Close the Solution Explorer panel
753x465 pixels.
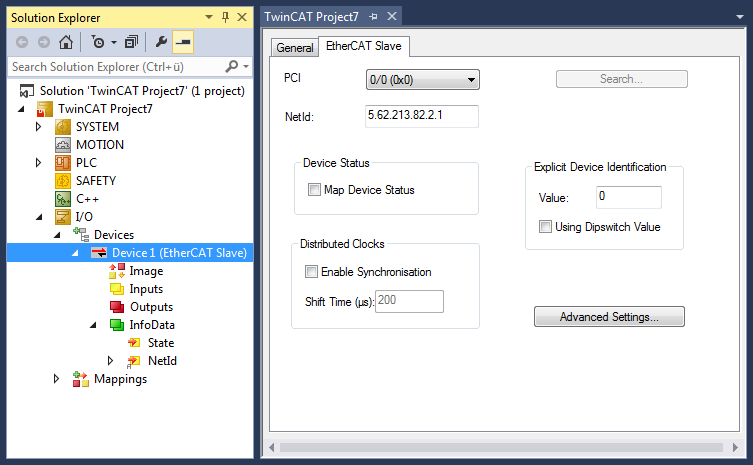[243, 17]
